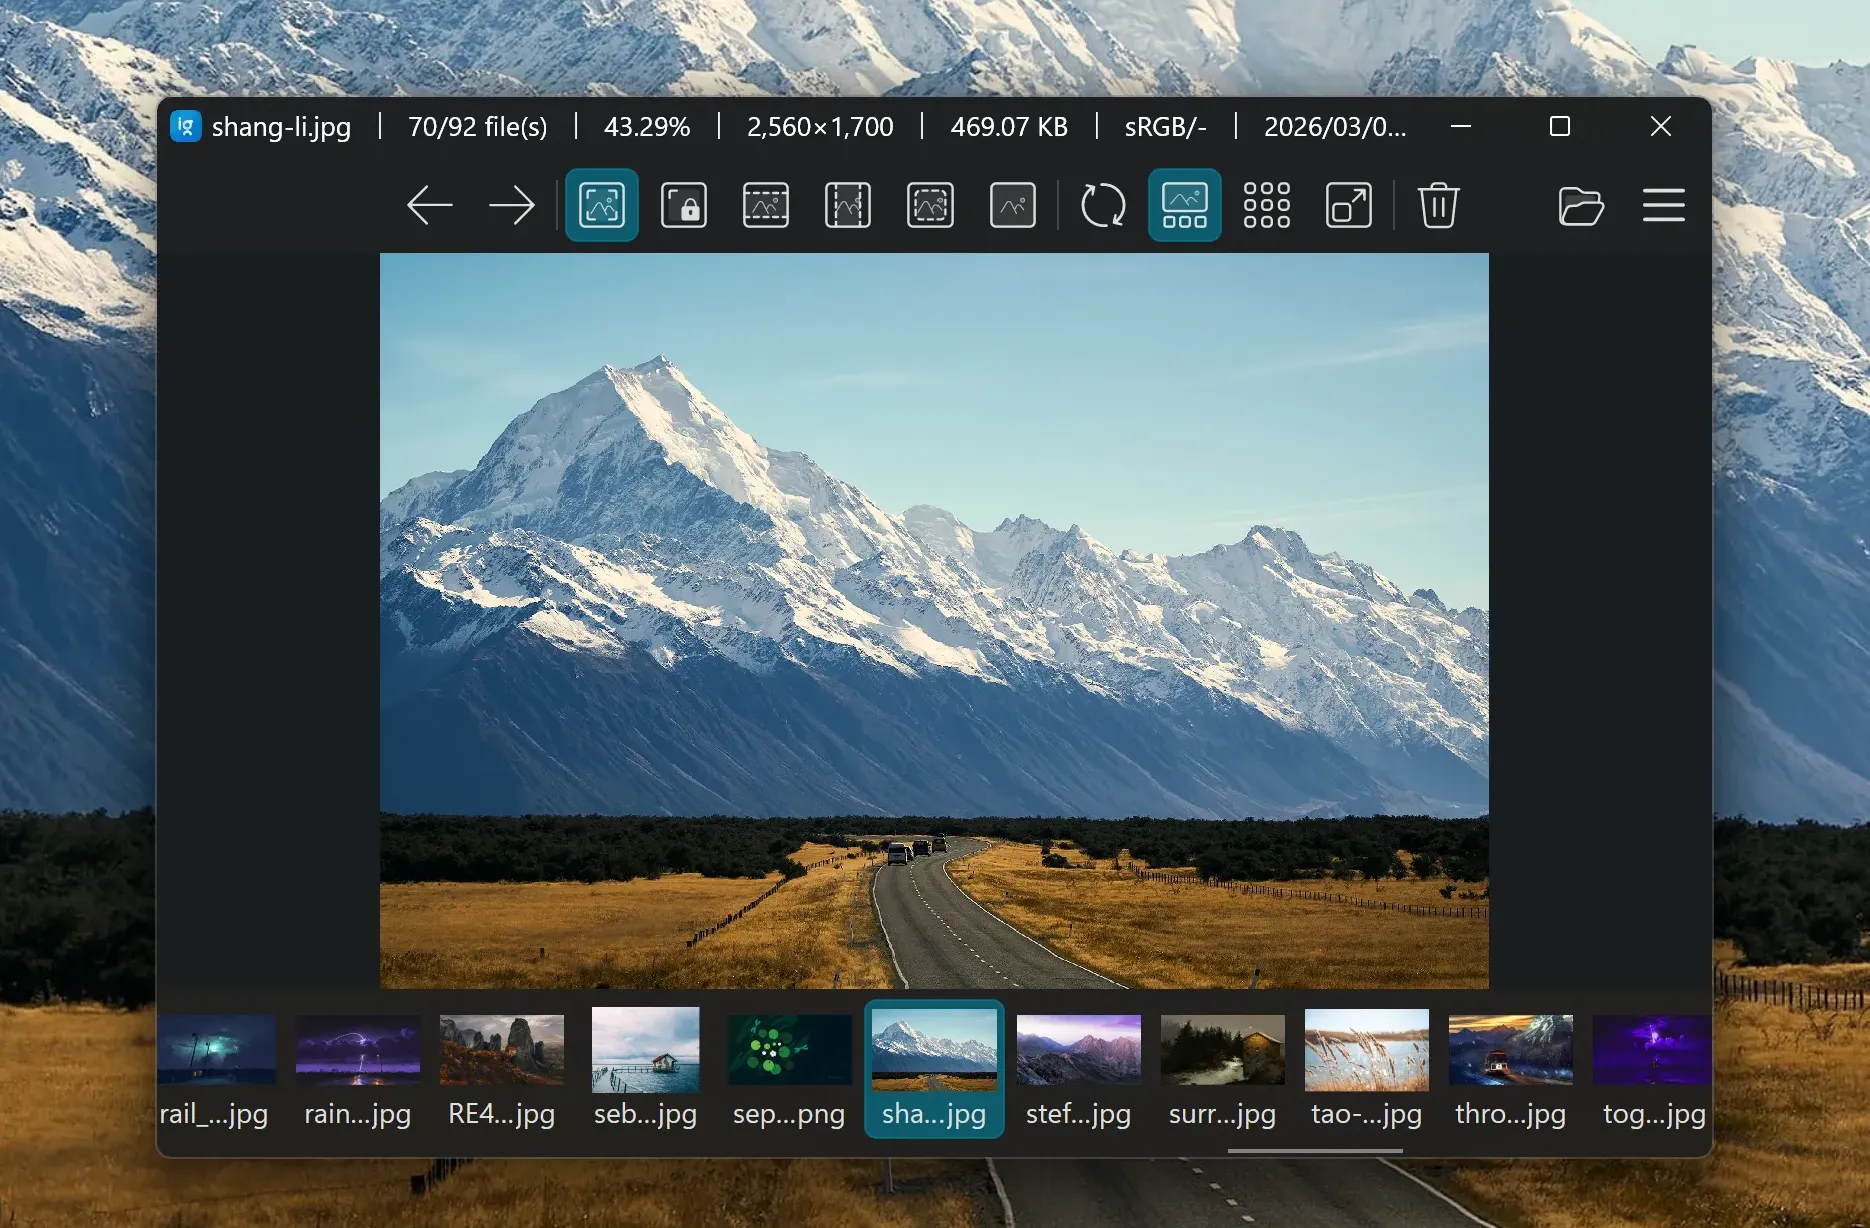The height and width of the screenshot is (1228, 1870).
Task: Click the 469.07 KB file size
Action: 1009,127
